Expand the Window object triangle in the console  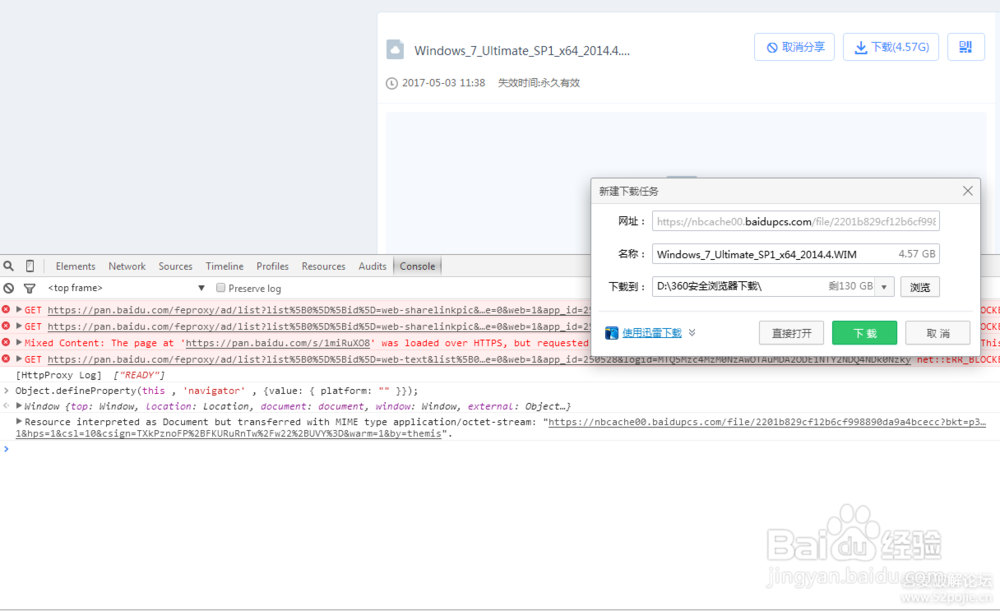19,406
